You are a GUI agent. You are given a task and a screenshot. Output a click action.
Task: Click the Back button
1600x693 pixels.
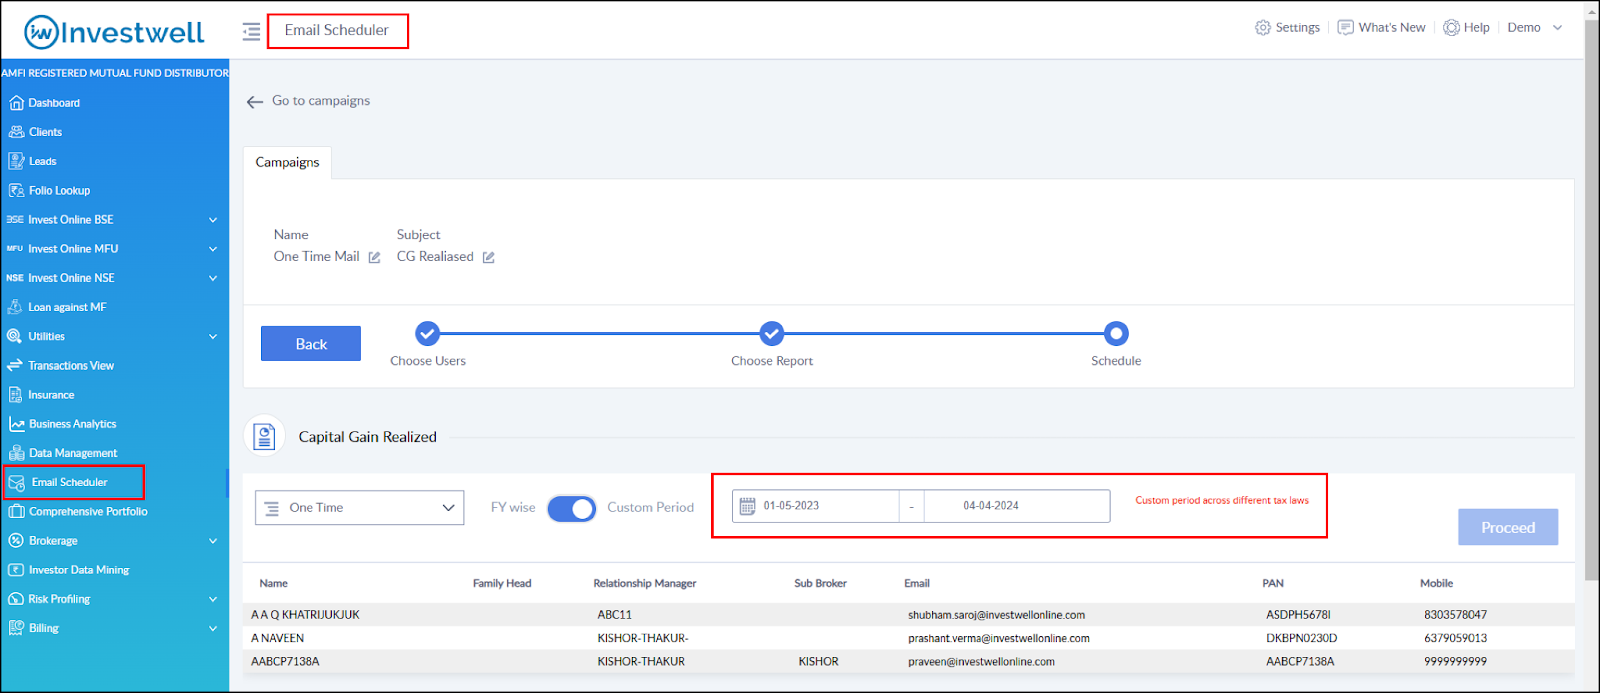(x=311, y=344)
